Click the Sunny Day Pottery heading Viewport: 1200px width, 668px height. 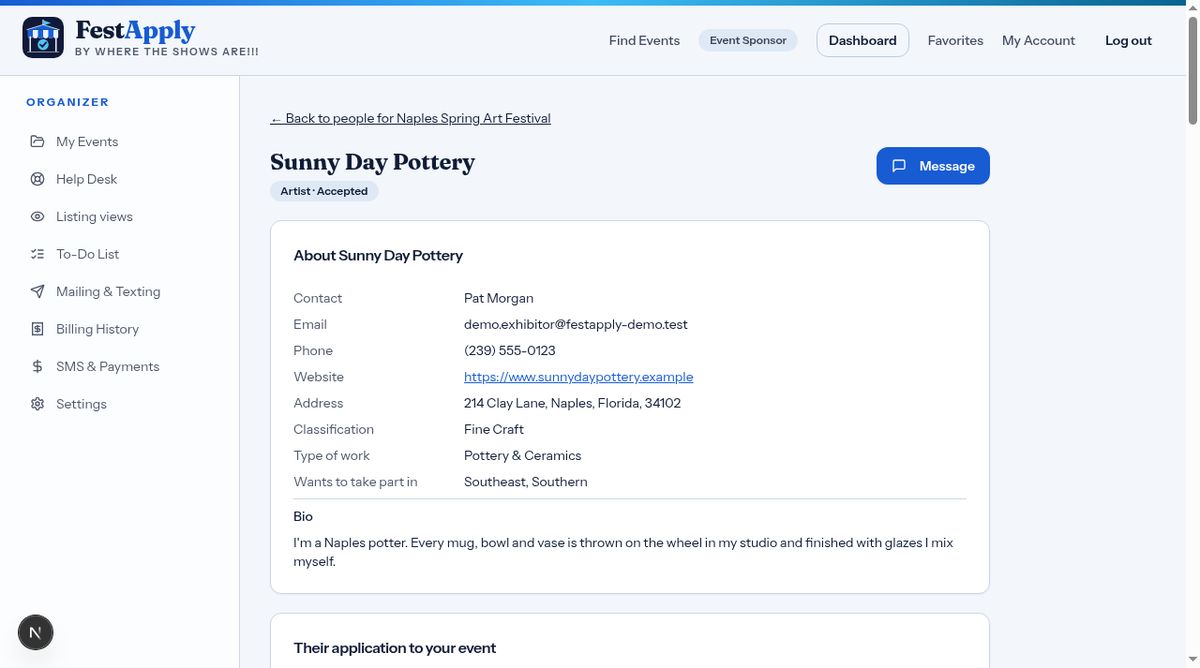pos(372,162)
